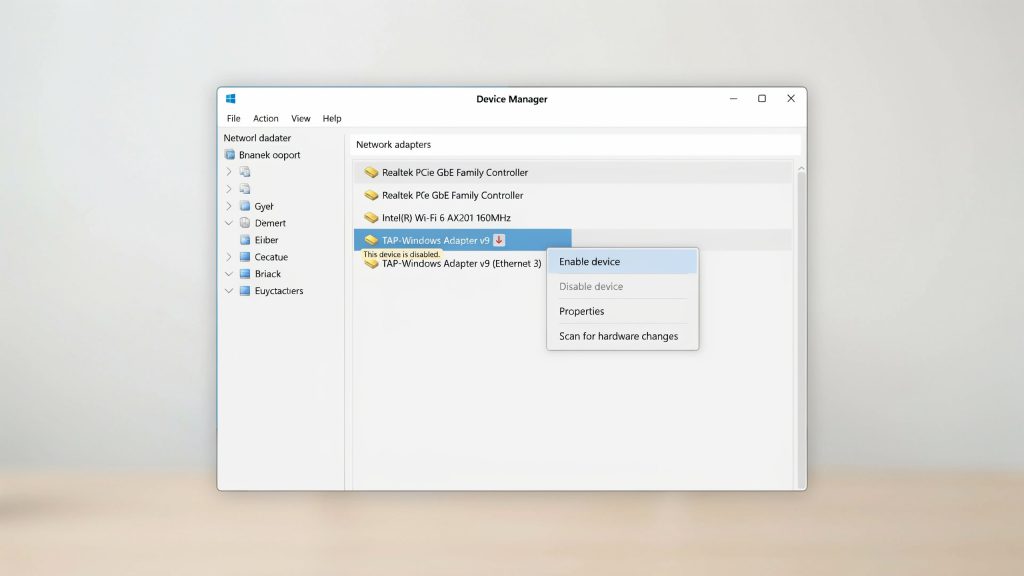Click the Intel Wi-Fi 6 AX201 adapter icon

tap(371, 217)
